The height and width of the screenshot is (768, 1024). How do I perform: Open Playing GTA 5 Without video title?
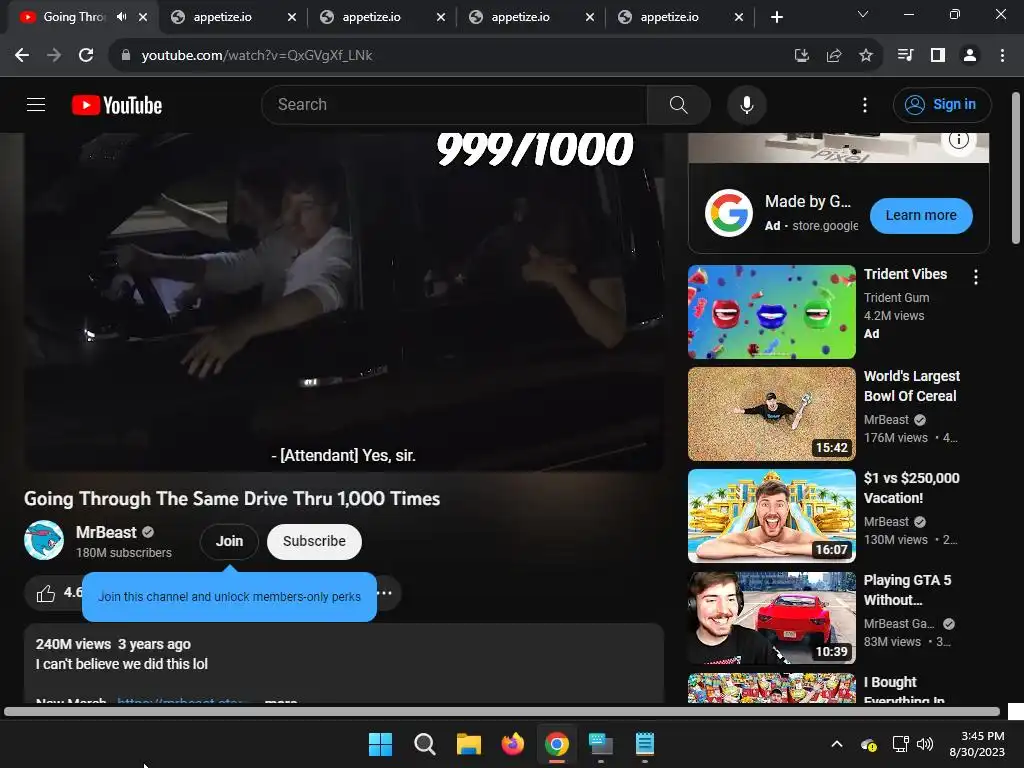coord(907,590)
